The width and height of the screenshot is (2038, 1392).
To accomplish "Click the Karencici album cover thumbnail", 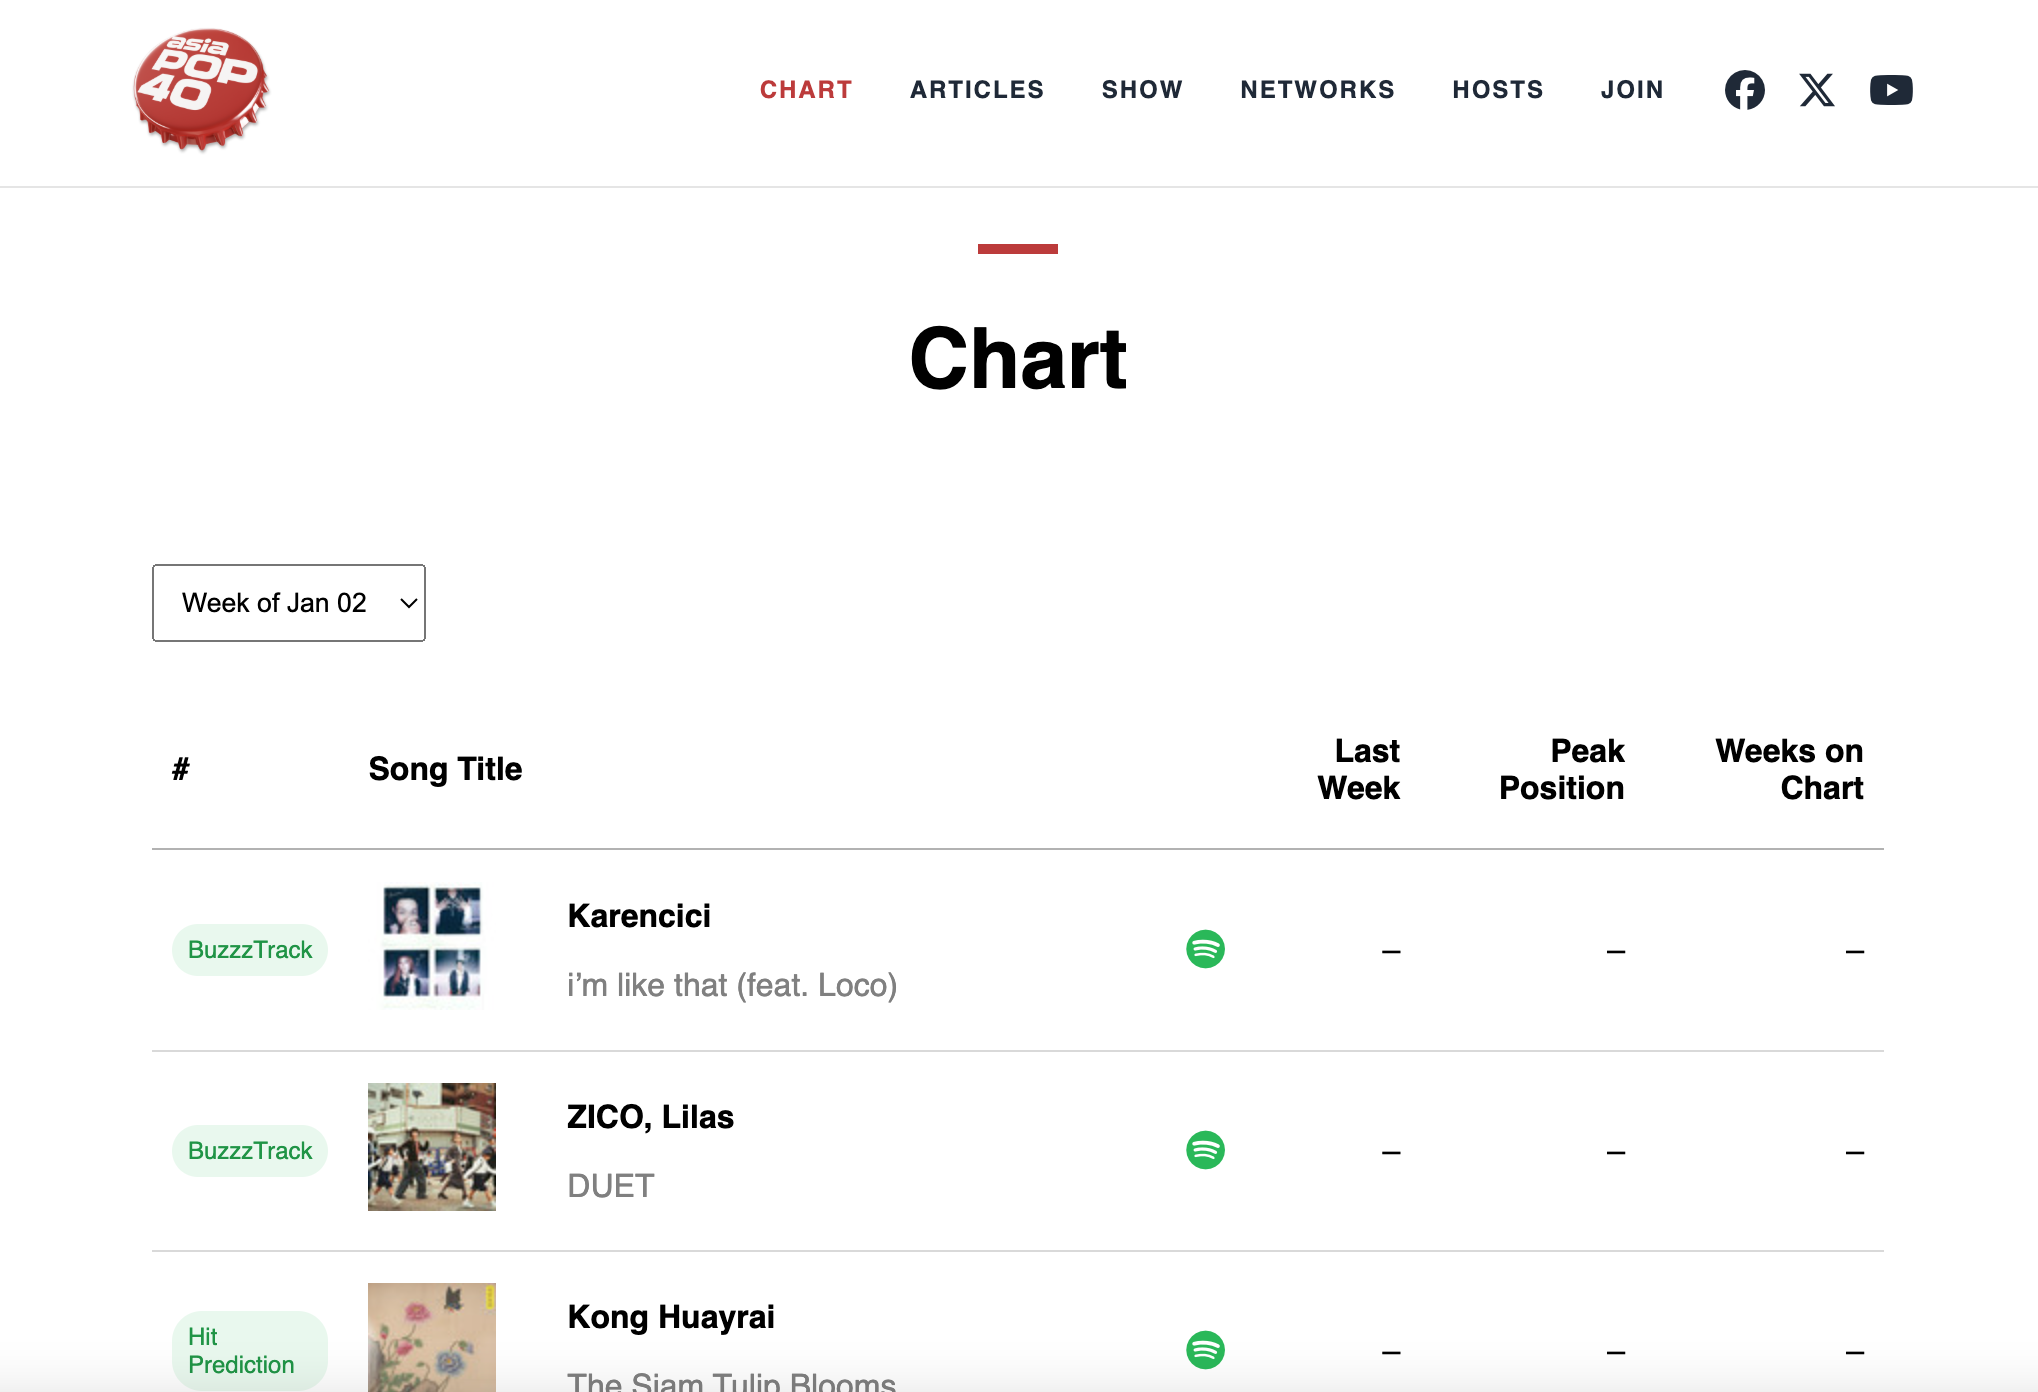I will pyautogui.click(x=432, y=946).
